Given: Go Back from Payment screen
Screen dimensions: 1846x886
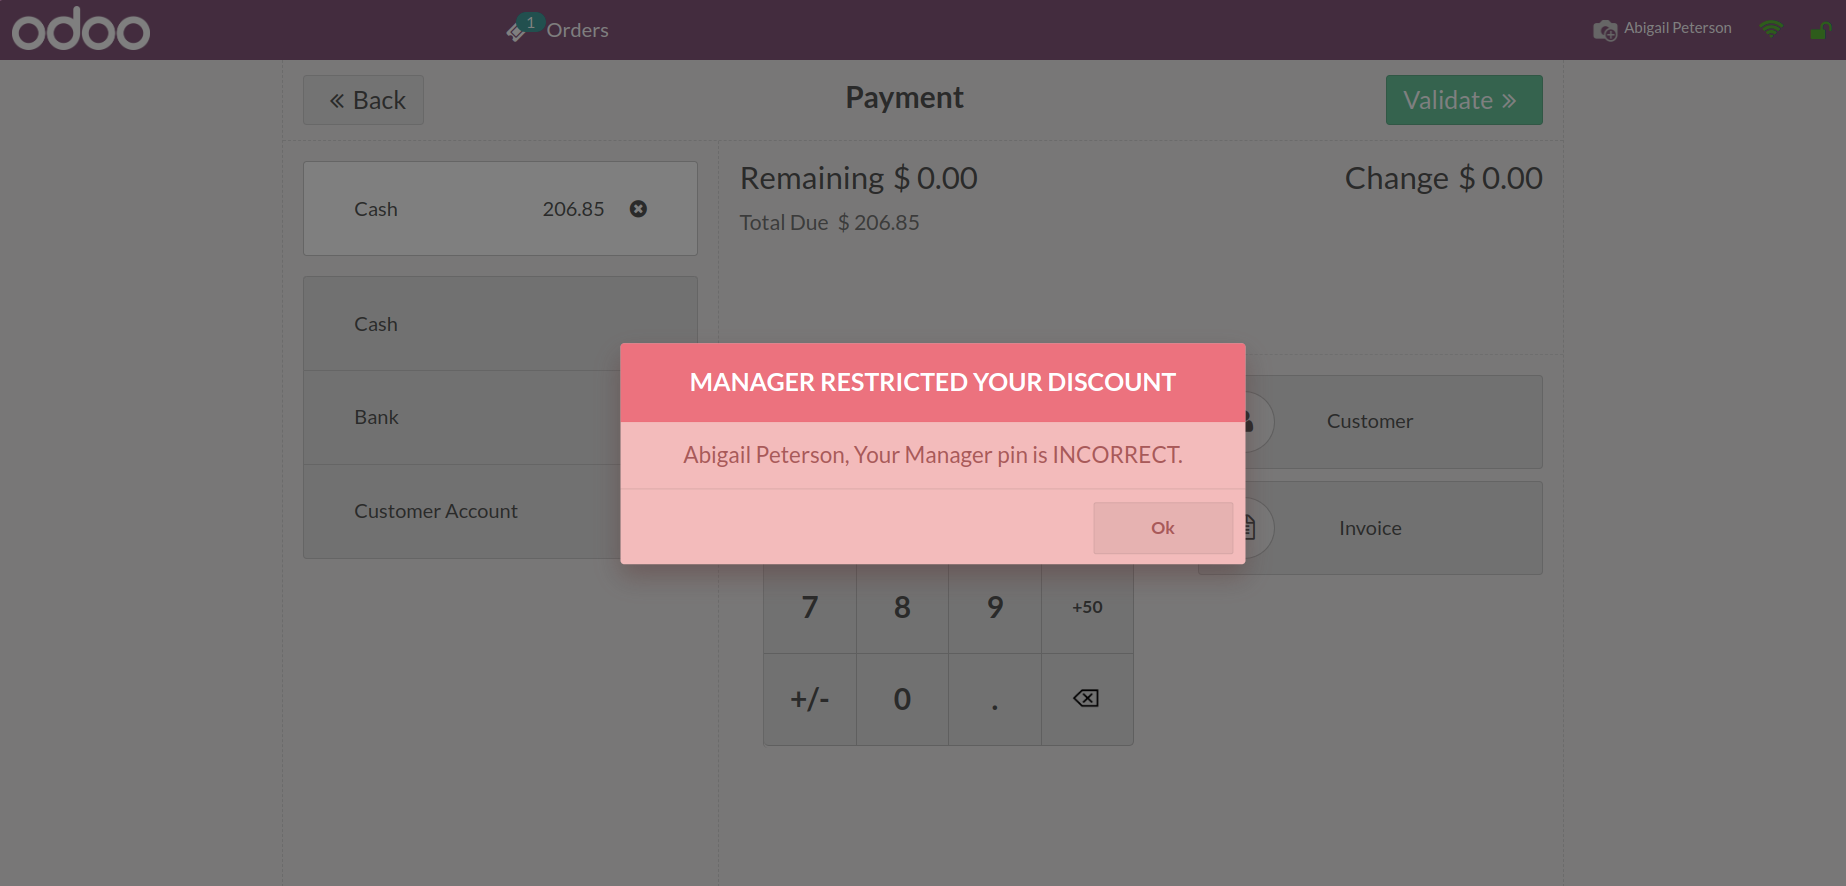Looking at the screenshot, I should tap(364, 100).
